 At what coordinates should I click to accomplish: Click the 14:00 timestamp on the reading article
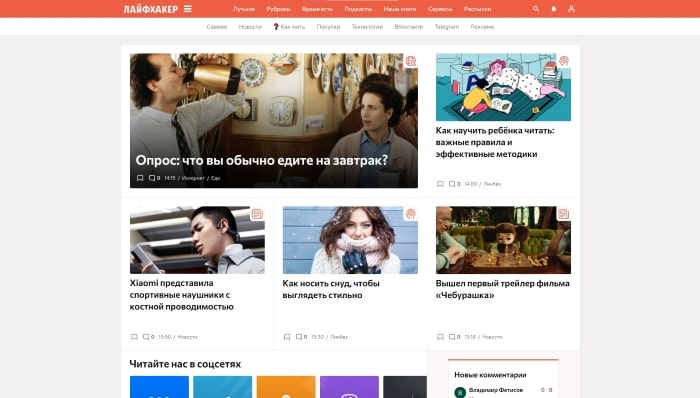click(x=471, y=184)
